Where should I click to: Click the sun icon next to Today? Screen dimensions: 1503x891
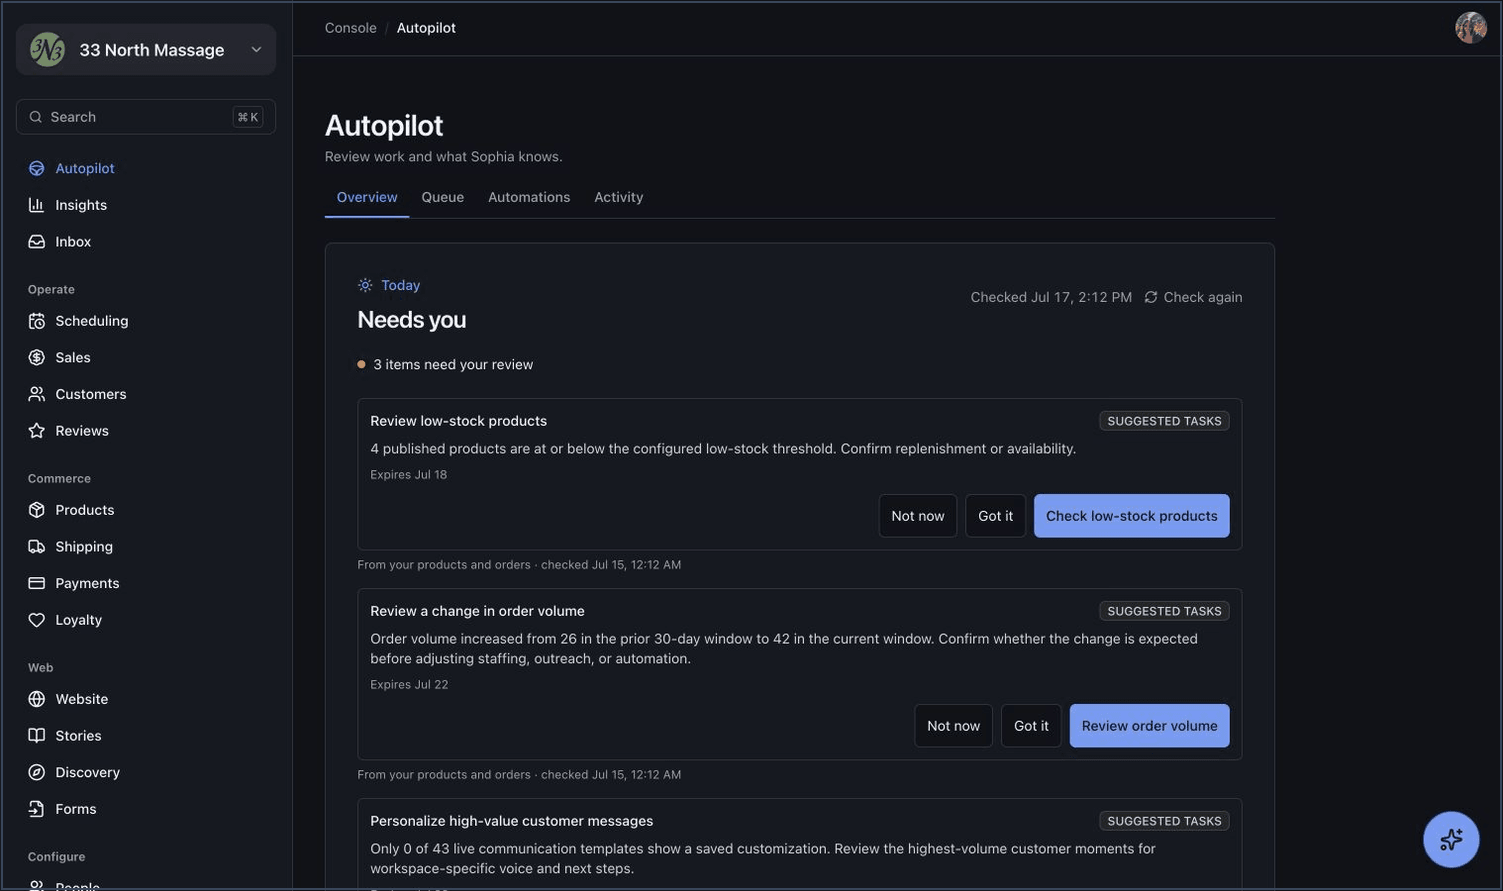(365, 285)
